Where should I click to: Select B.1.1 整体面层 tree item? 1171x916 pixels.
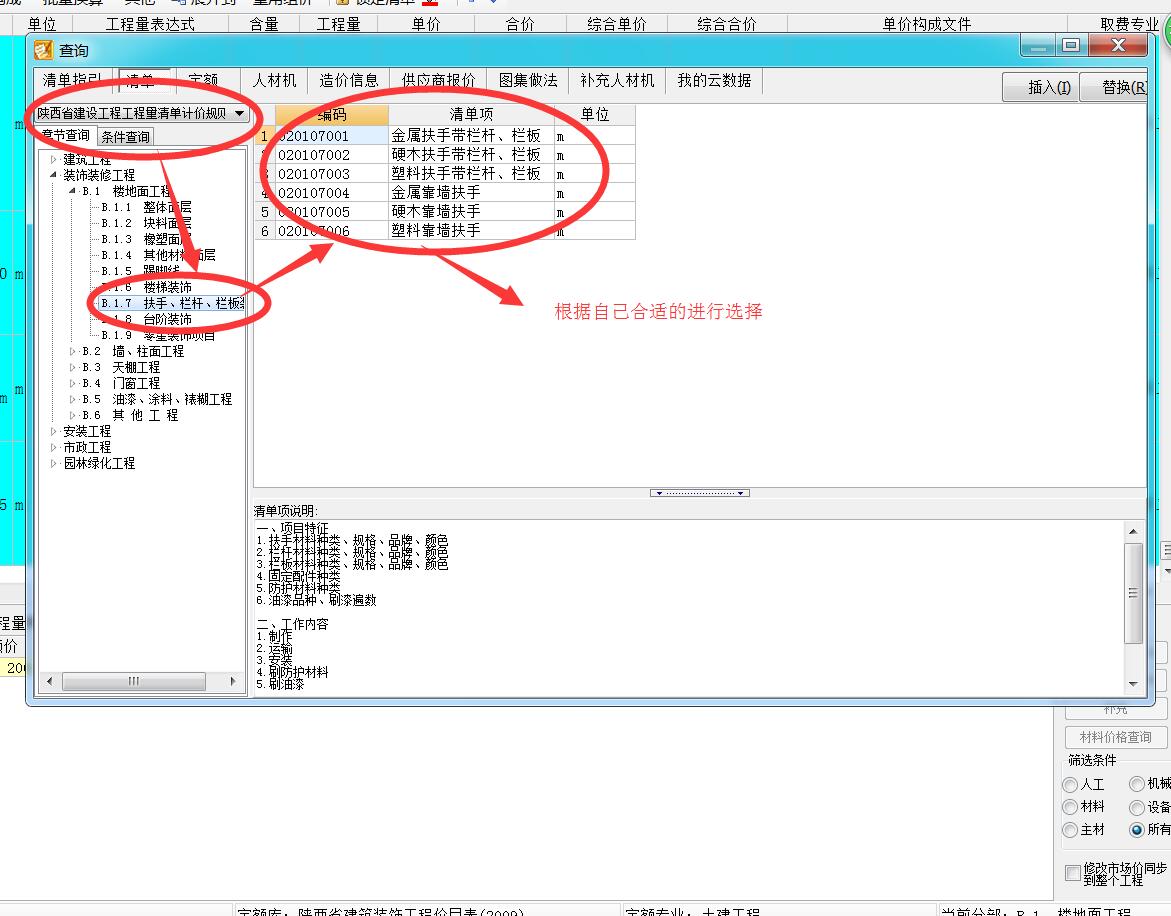146,207
